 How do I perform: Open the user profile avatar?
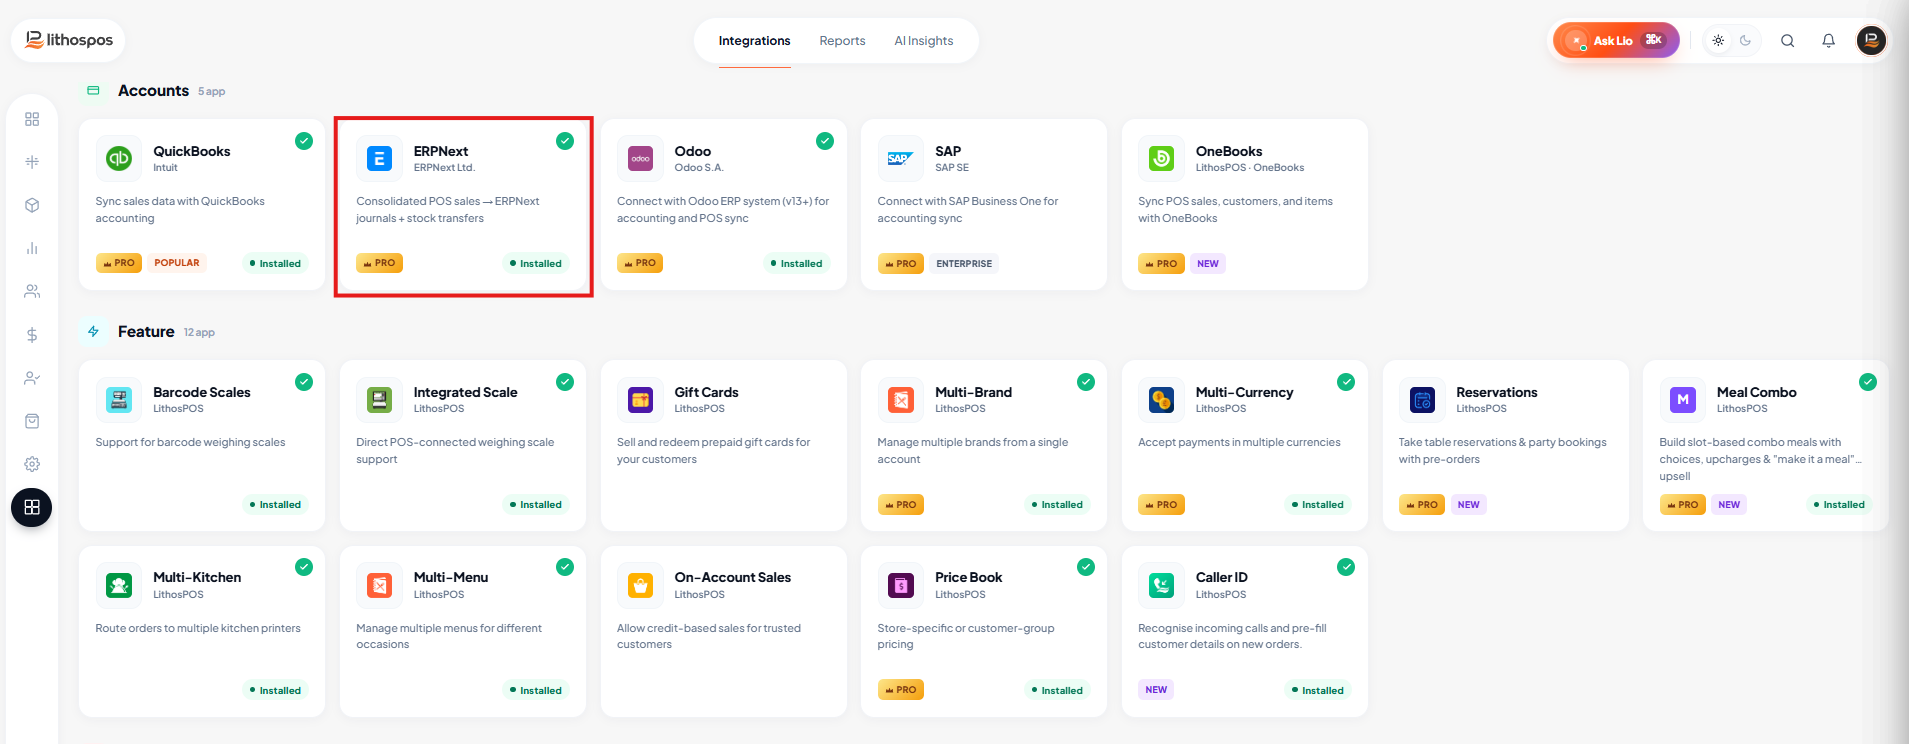tap(1871, 40)
